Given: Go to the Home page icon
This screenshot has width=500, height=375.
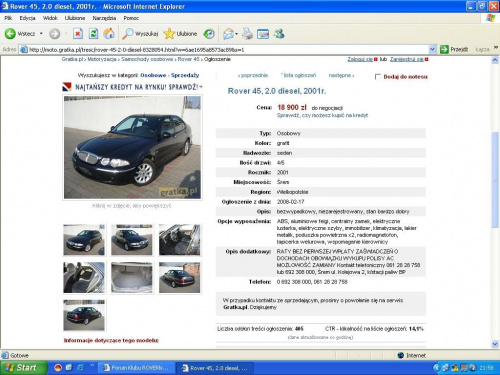Looking at the screenshot, I should click(109, 34).
